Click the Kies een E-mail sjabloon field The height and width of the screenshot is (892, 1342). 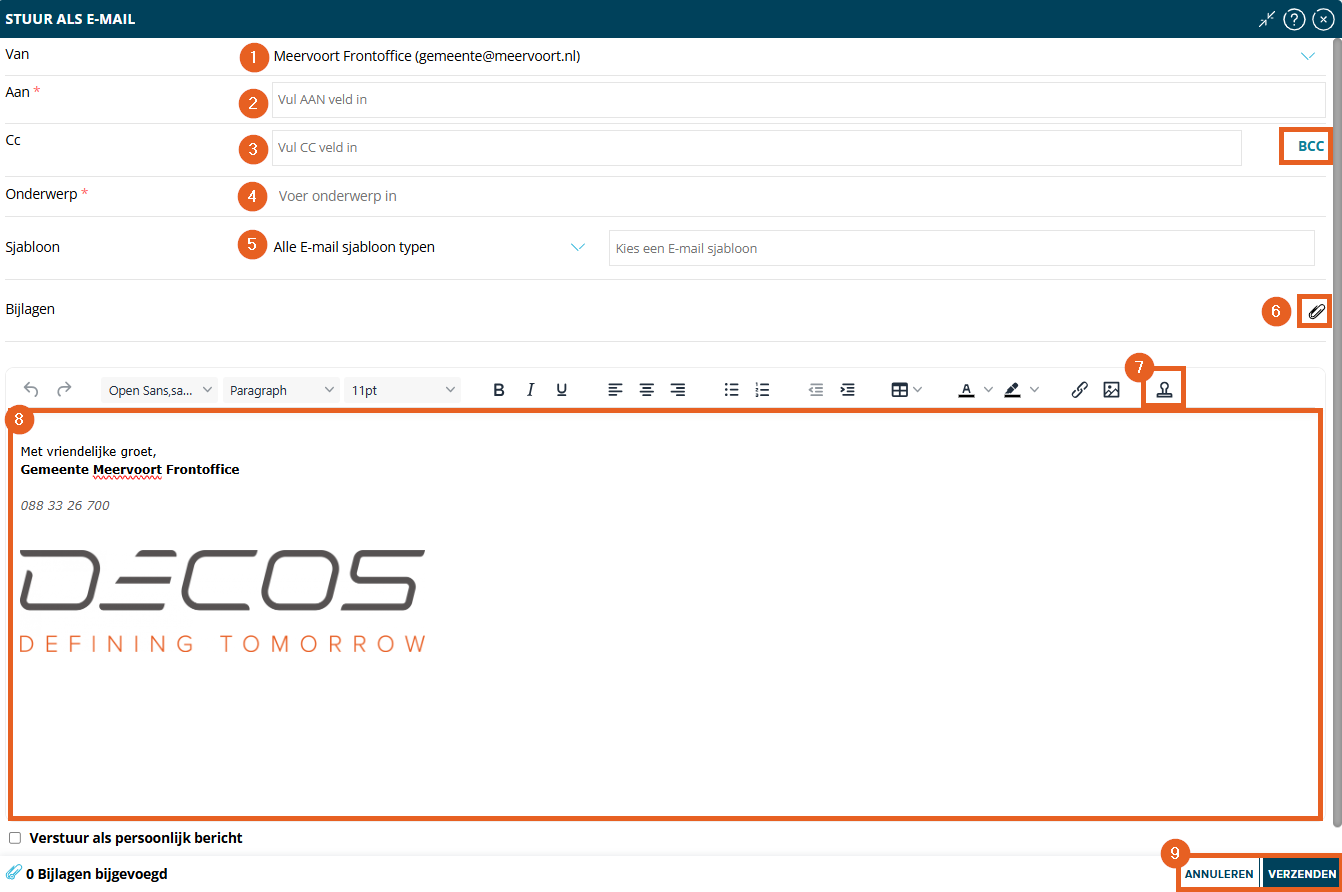pyautogui.click(x=961, y=248)
